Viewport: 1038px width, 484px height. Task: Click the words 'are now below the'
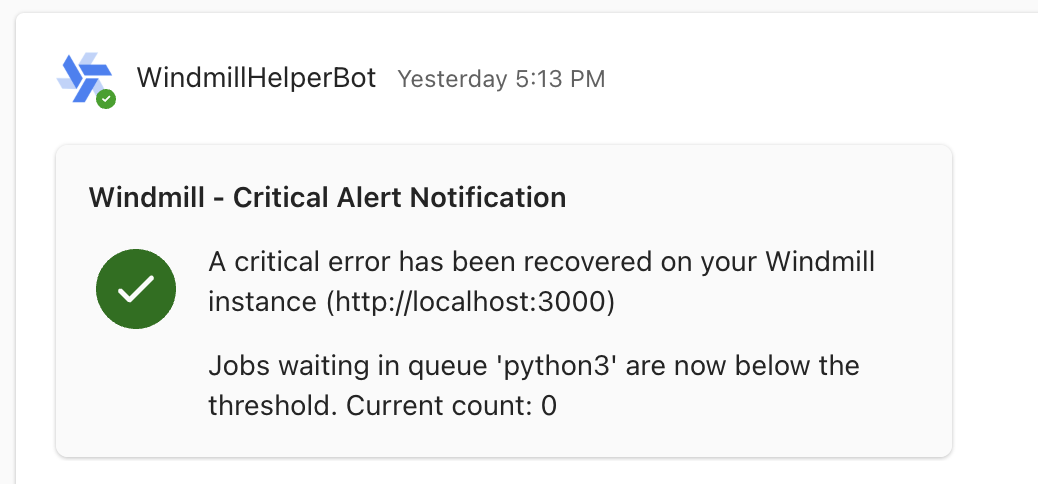pyautogui.click(x=739, y=366)
